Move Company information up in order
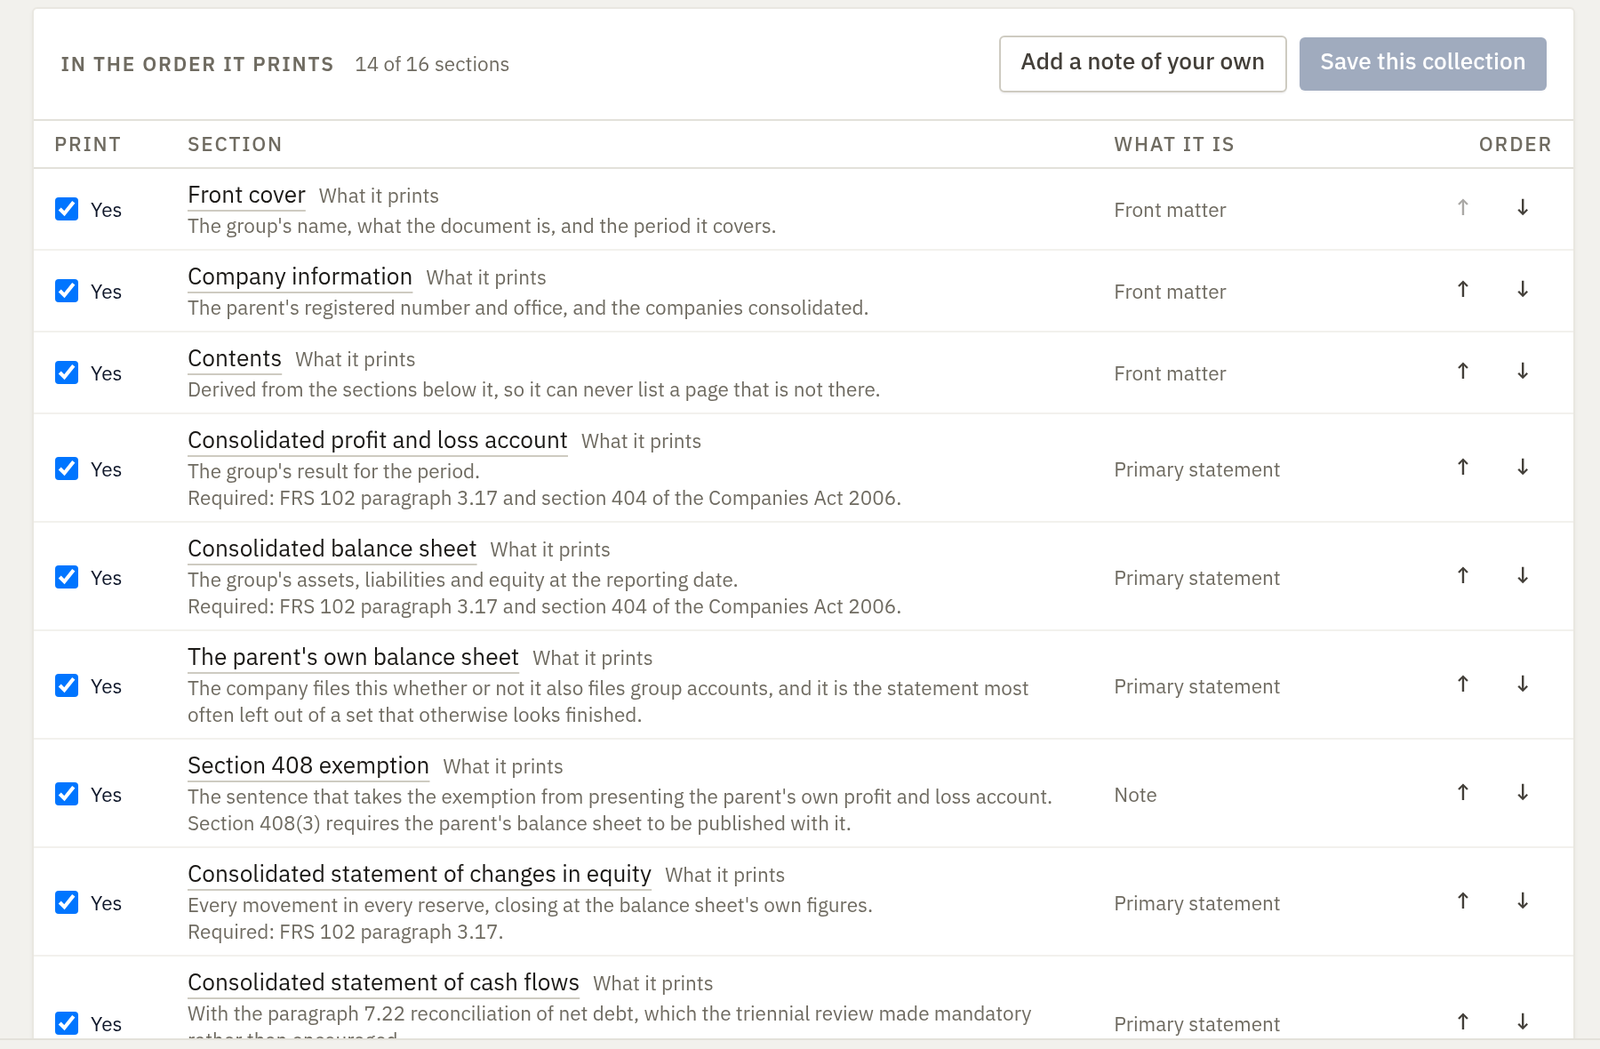 [x=1463, y=290]
